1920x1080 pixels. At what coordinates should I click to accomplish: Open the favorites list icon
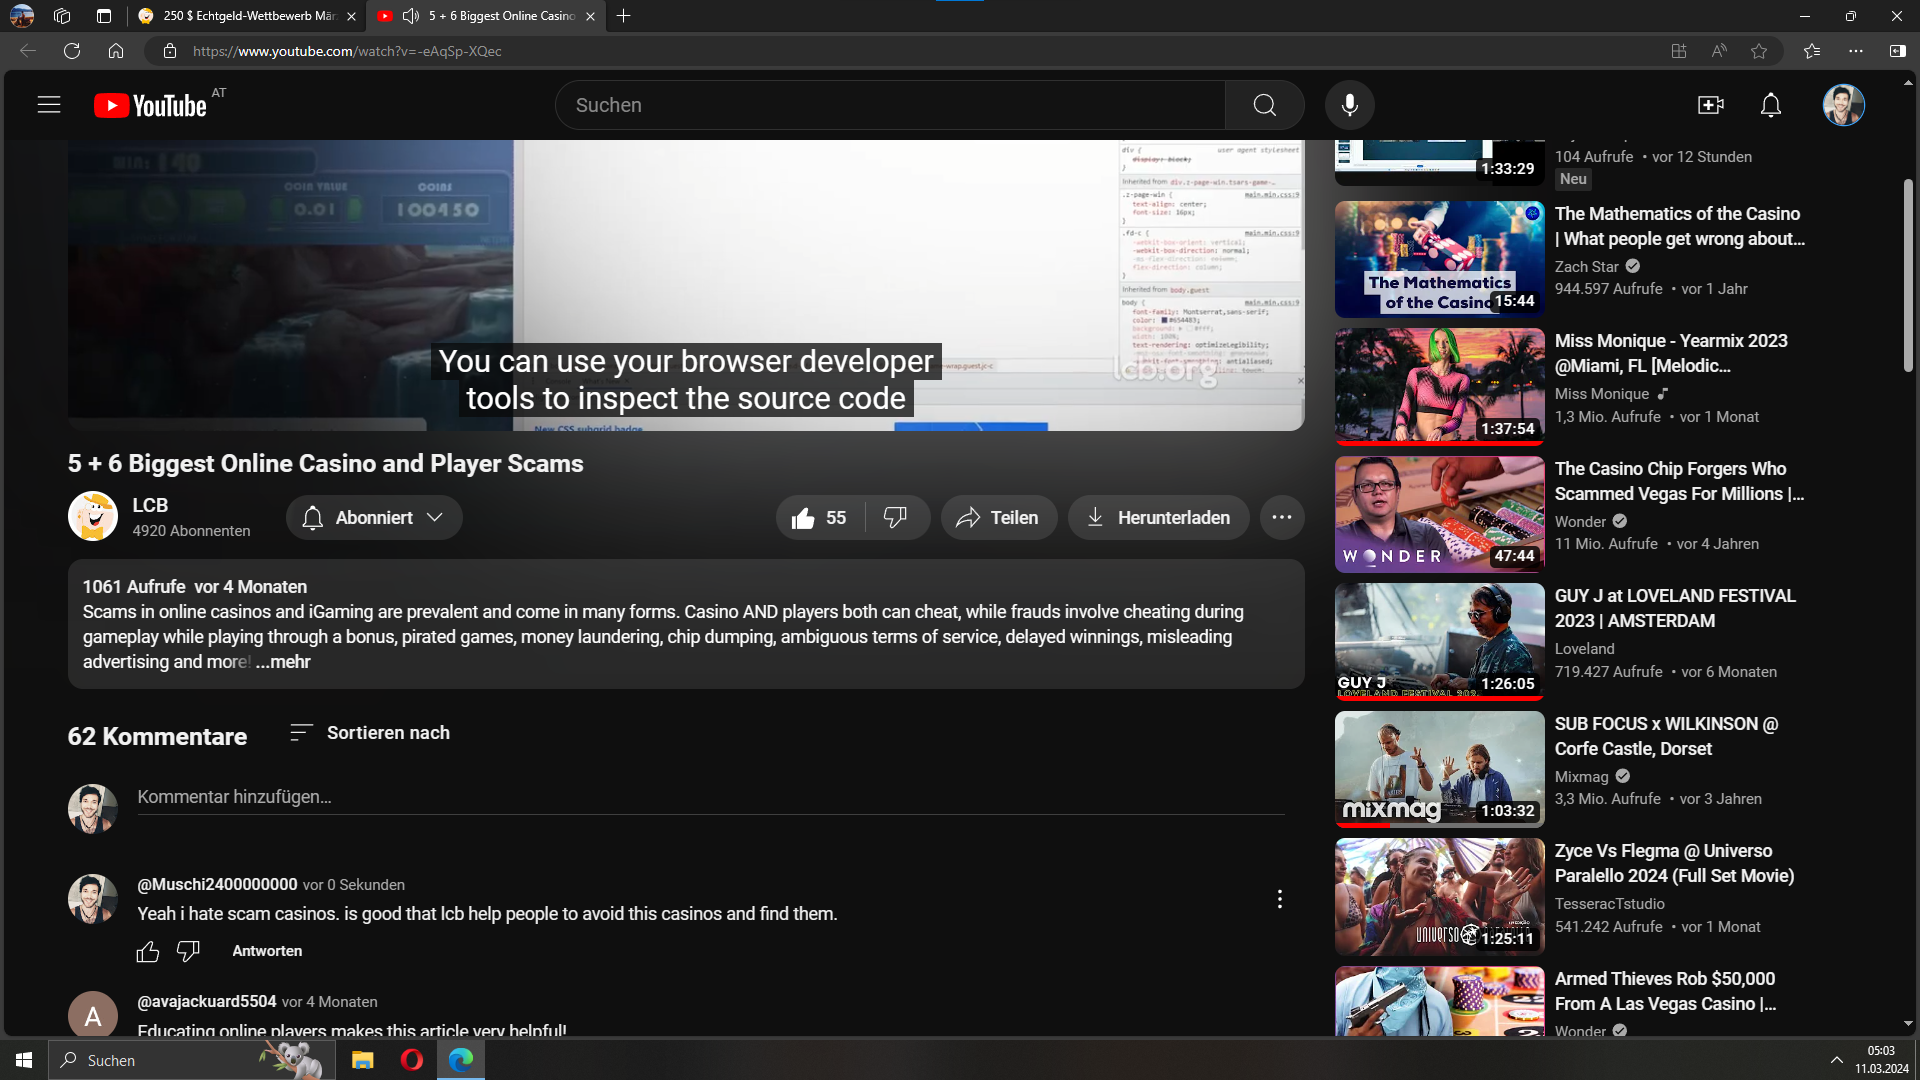click(x=1812, y=51)
